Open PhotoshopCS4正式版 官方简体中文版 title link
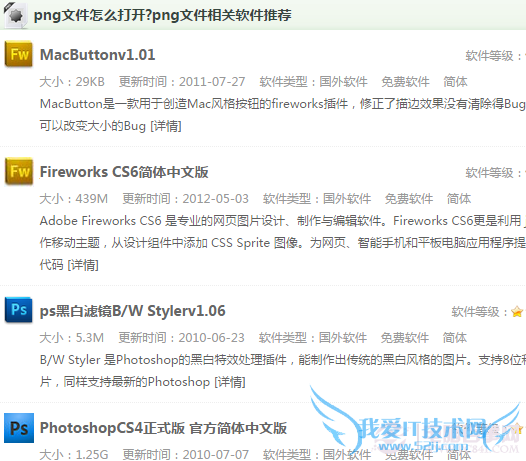 pos(163,428)
